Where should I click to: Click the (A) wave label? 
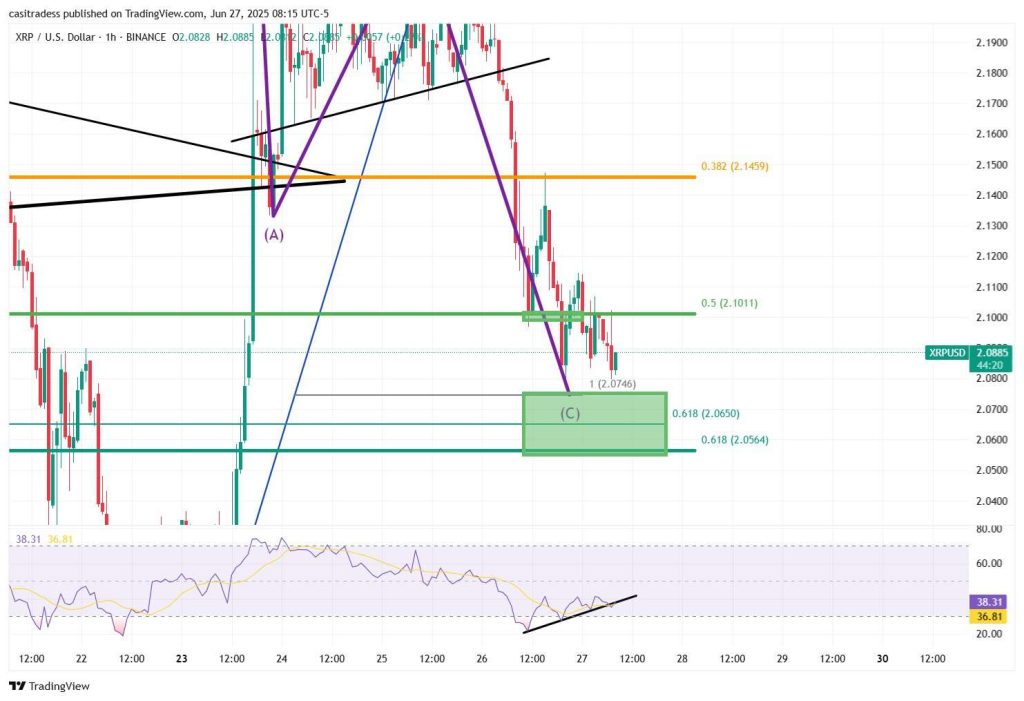pos(274,235)
